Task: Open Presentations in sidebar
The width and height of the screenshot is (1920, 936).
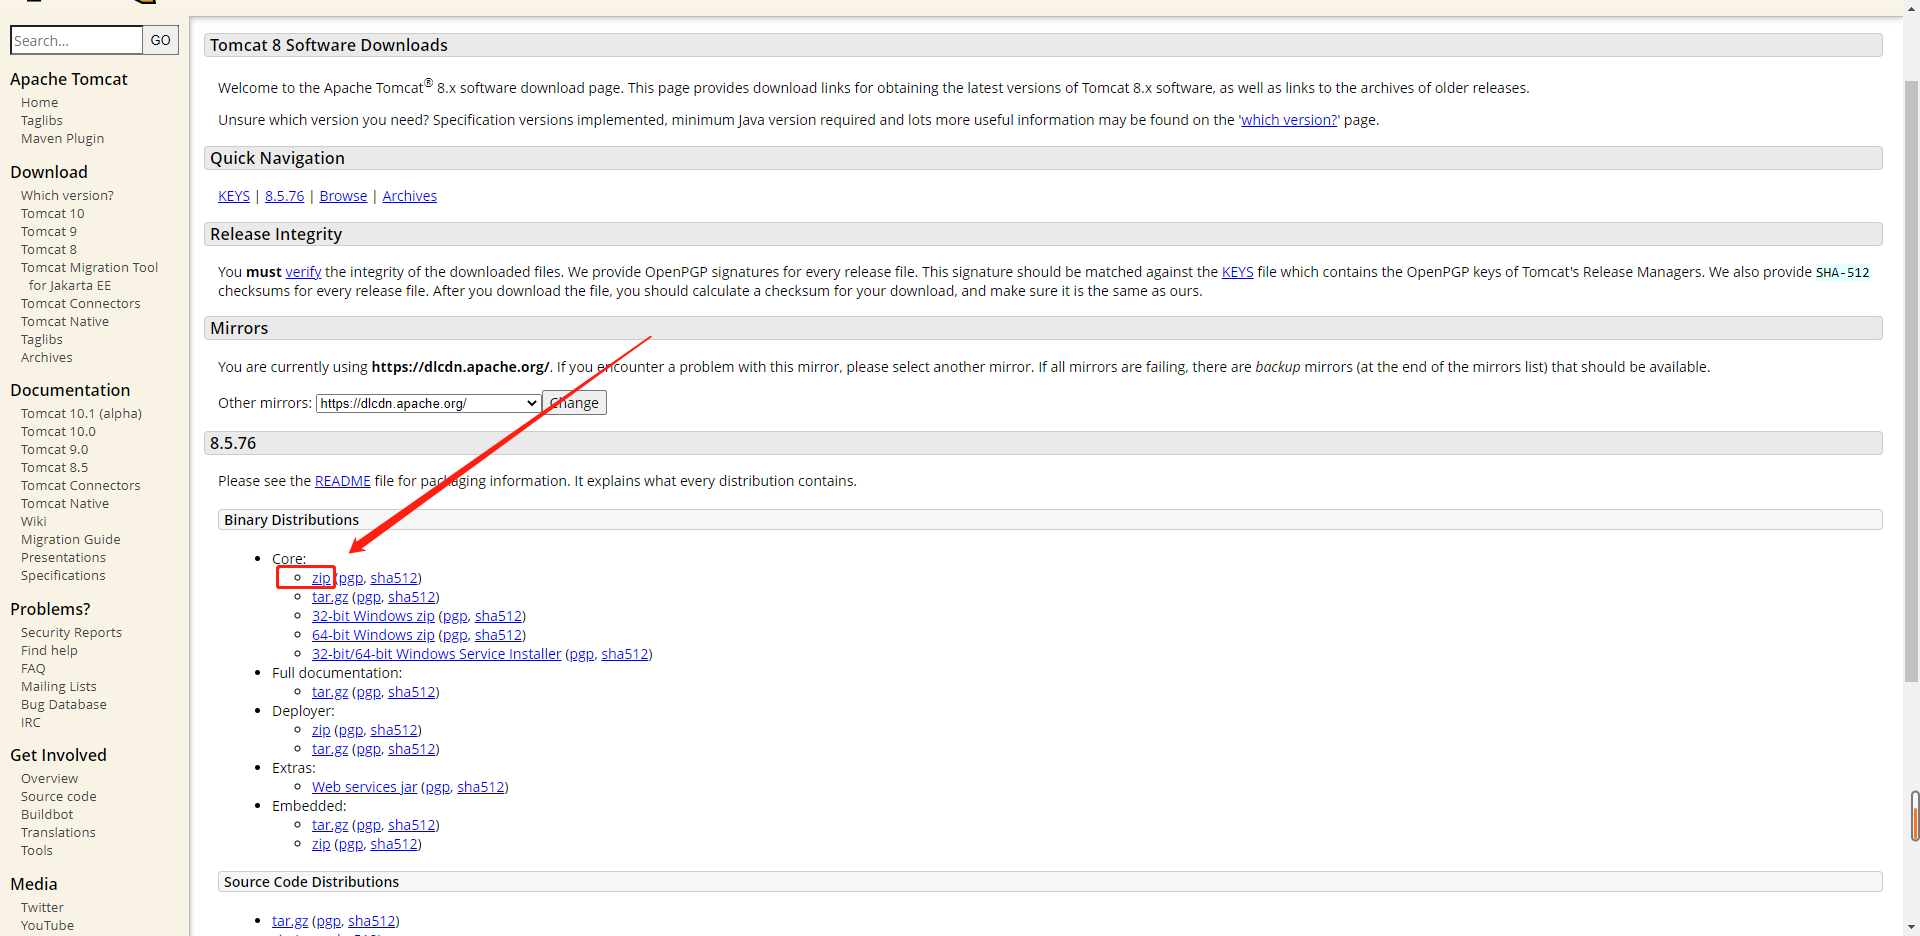Action: [63, 558]
